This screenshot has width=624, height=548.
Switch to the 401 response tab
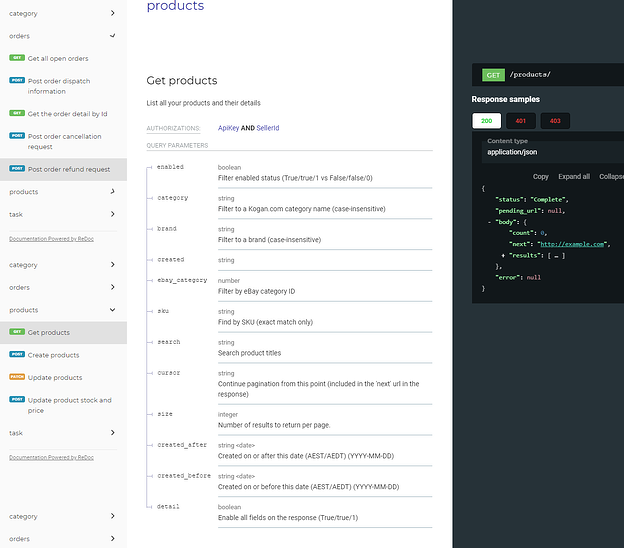pos(520,121)
